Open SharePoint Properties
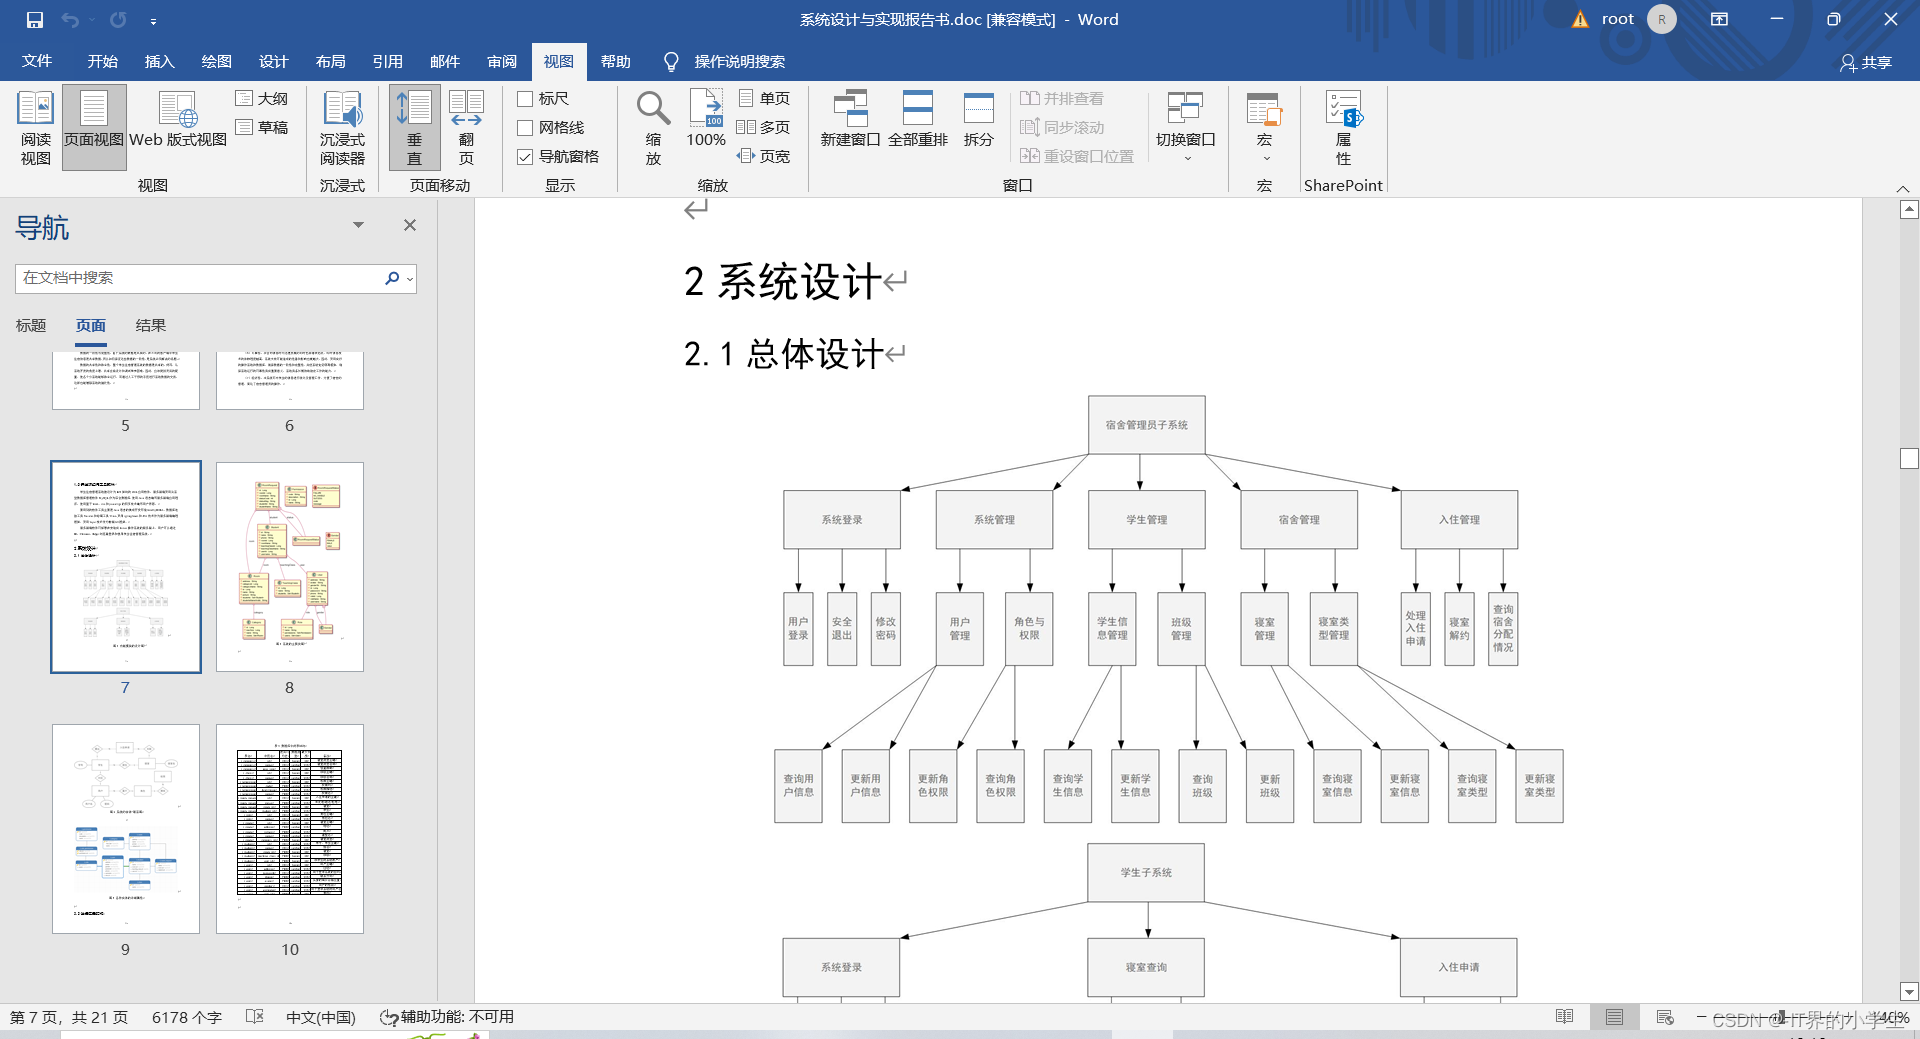The image size is (1920, 1039). tap(1343, 128)
